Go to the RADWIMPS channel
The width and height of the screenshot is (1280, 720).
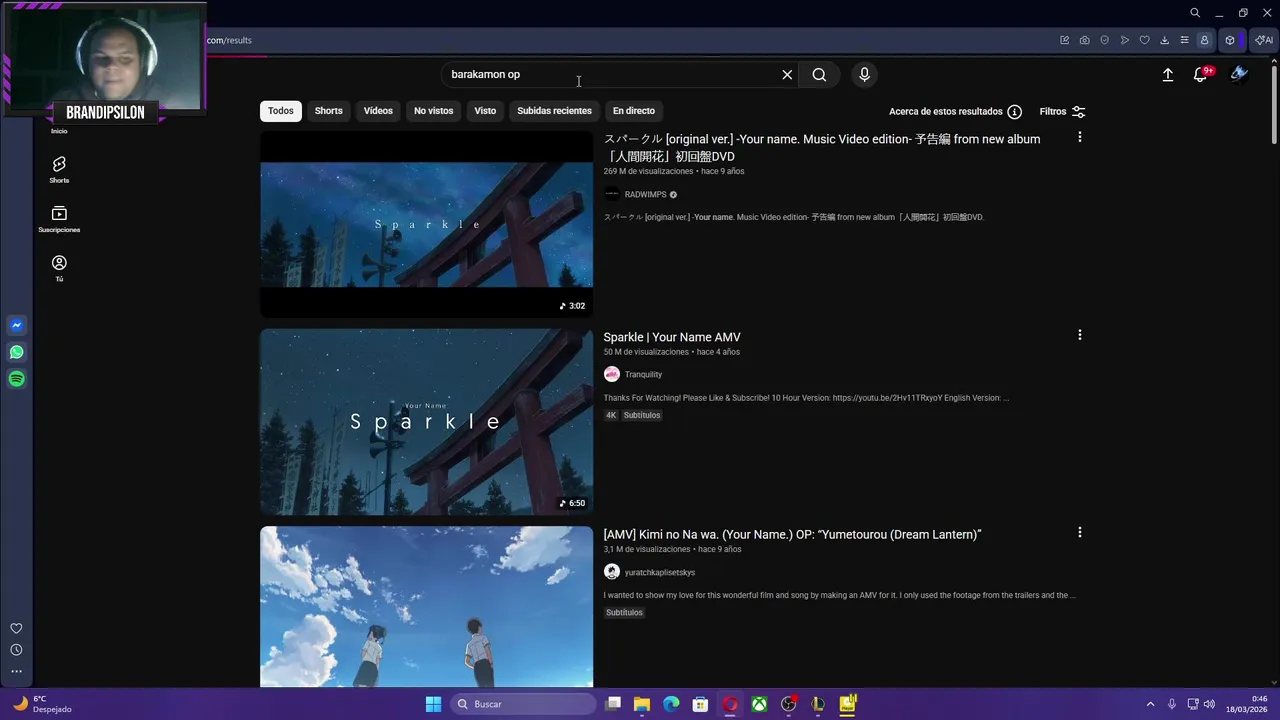point(645,195)
